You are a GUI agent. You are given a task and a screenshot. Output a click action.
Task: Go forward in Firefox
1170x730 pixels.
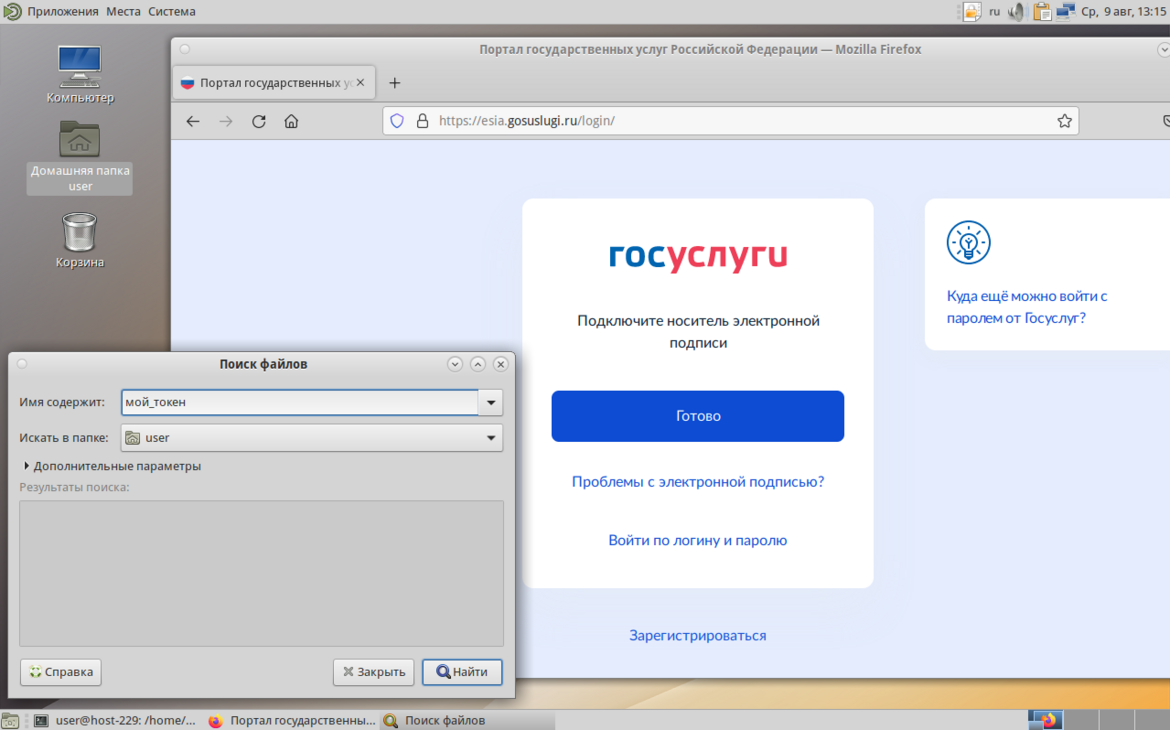pyautogui.click(x=225, y=121)
